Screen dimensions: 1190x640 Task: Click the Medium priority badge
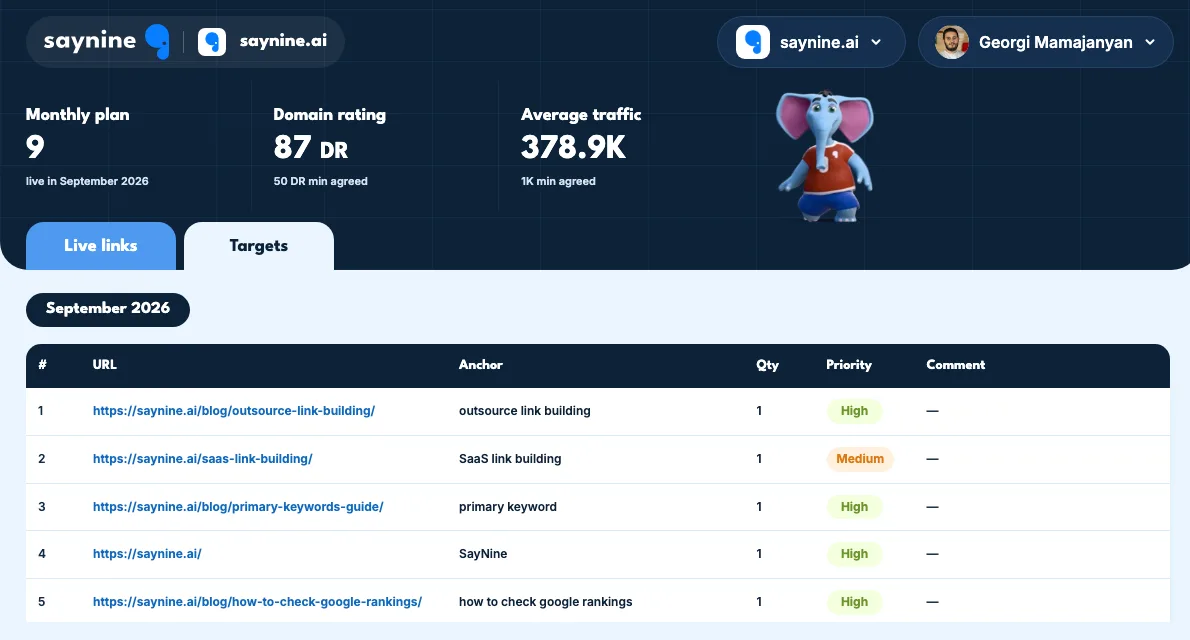click(860, 459)
